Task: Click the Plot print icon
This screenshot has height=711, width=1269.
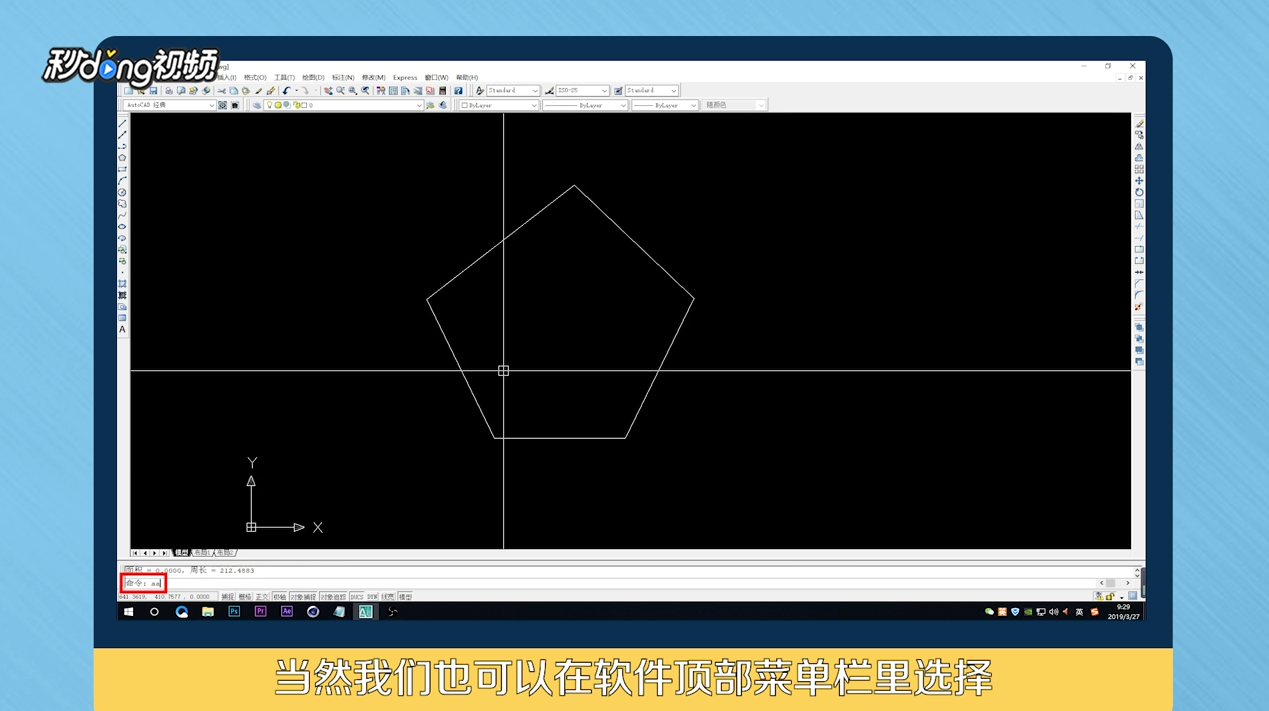Action: (x=168, y=91)
